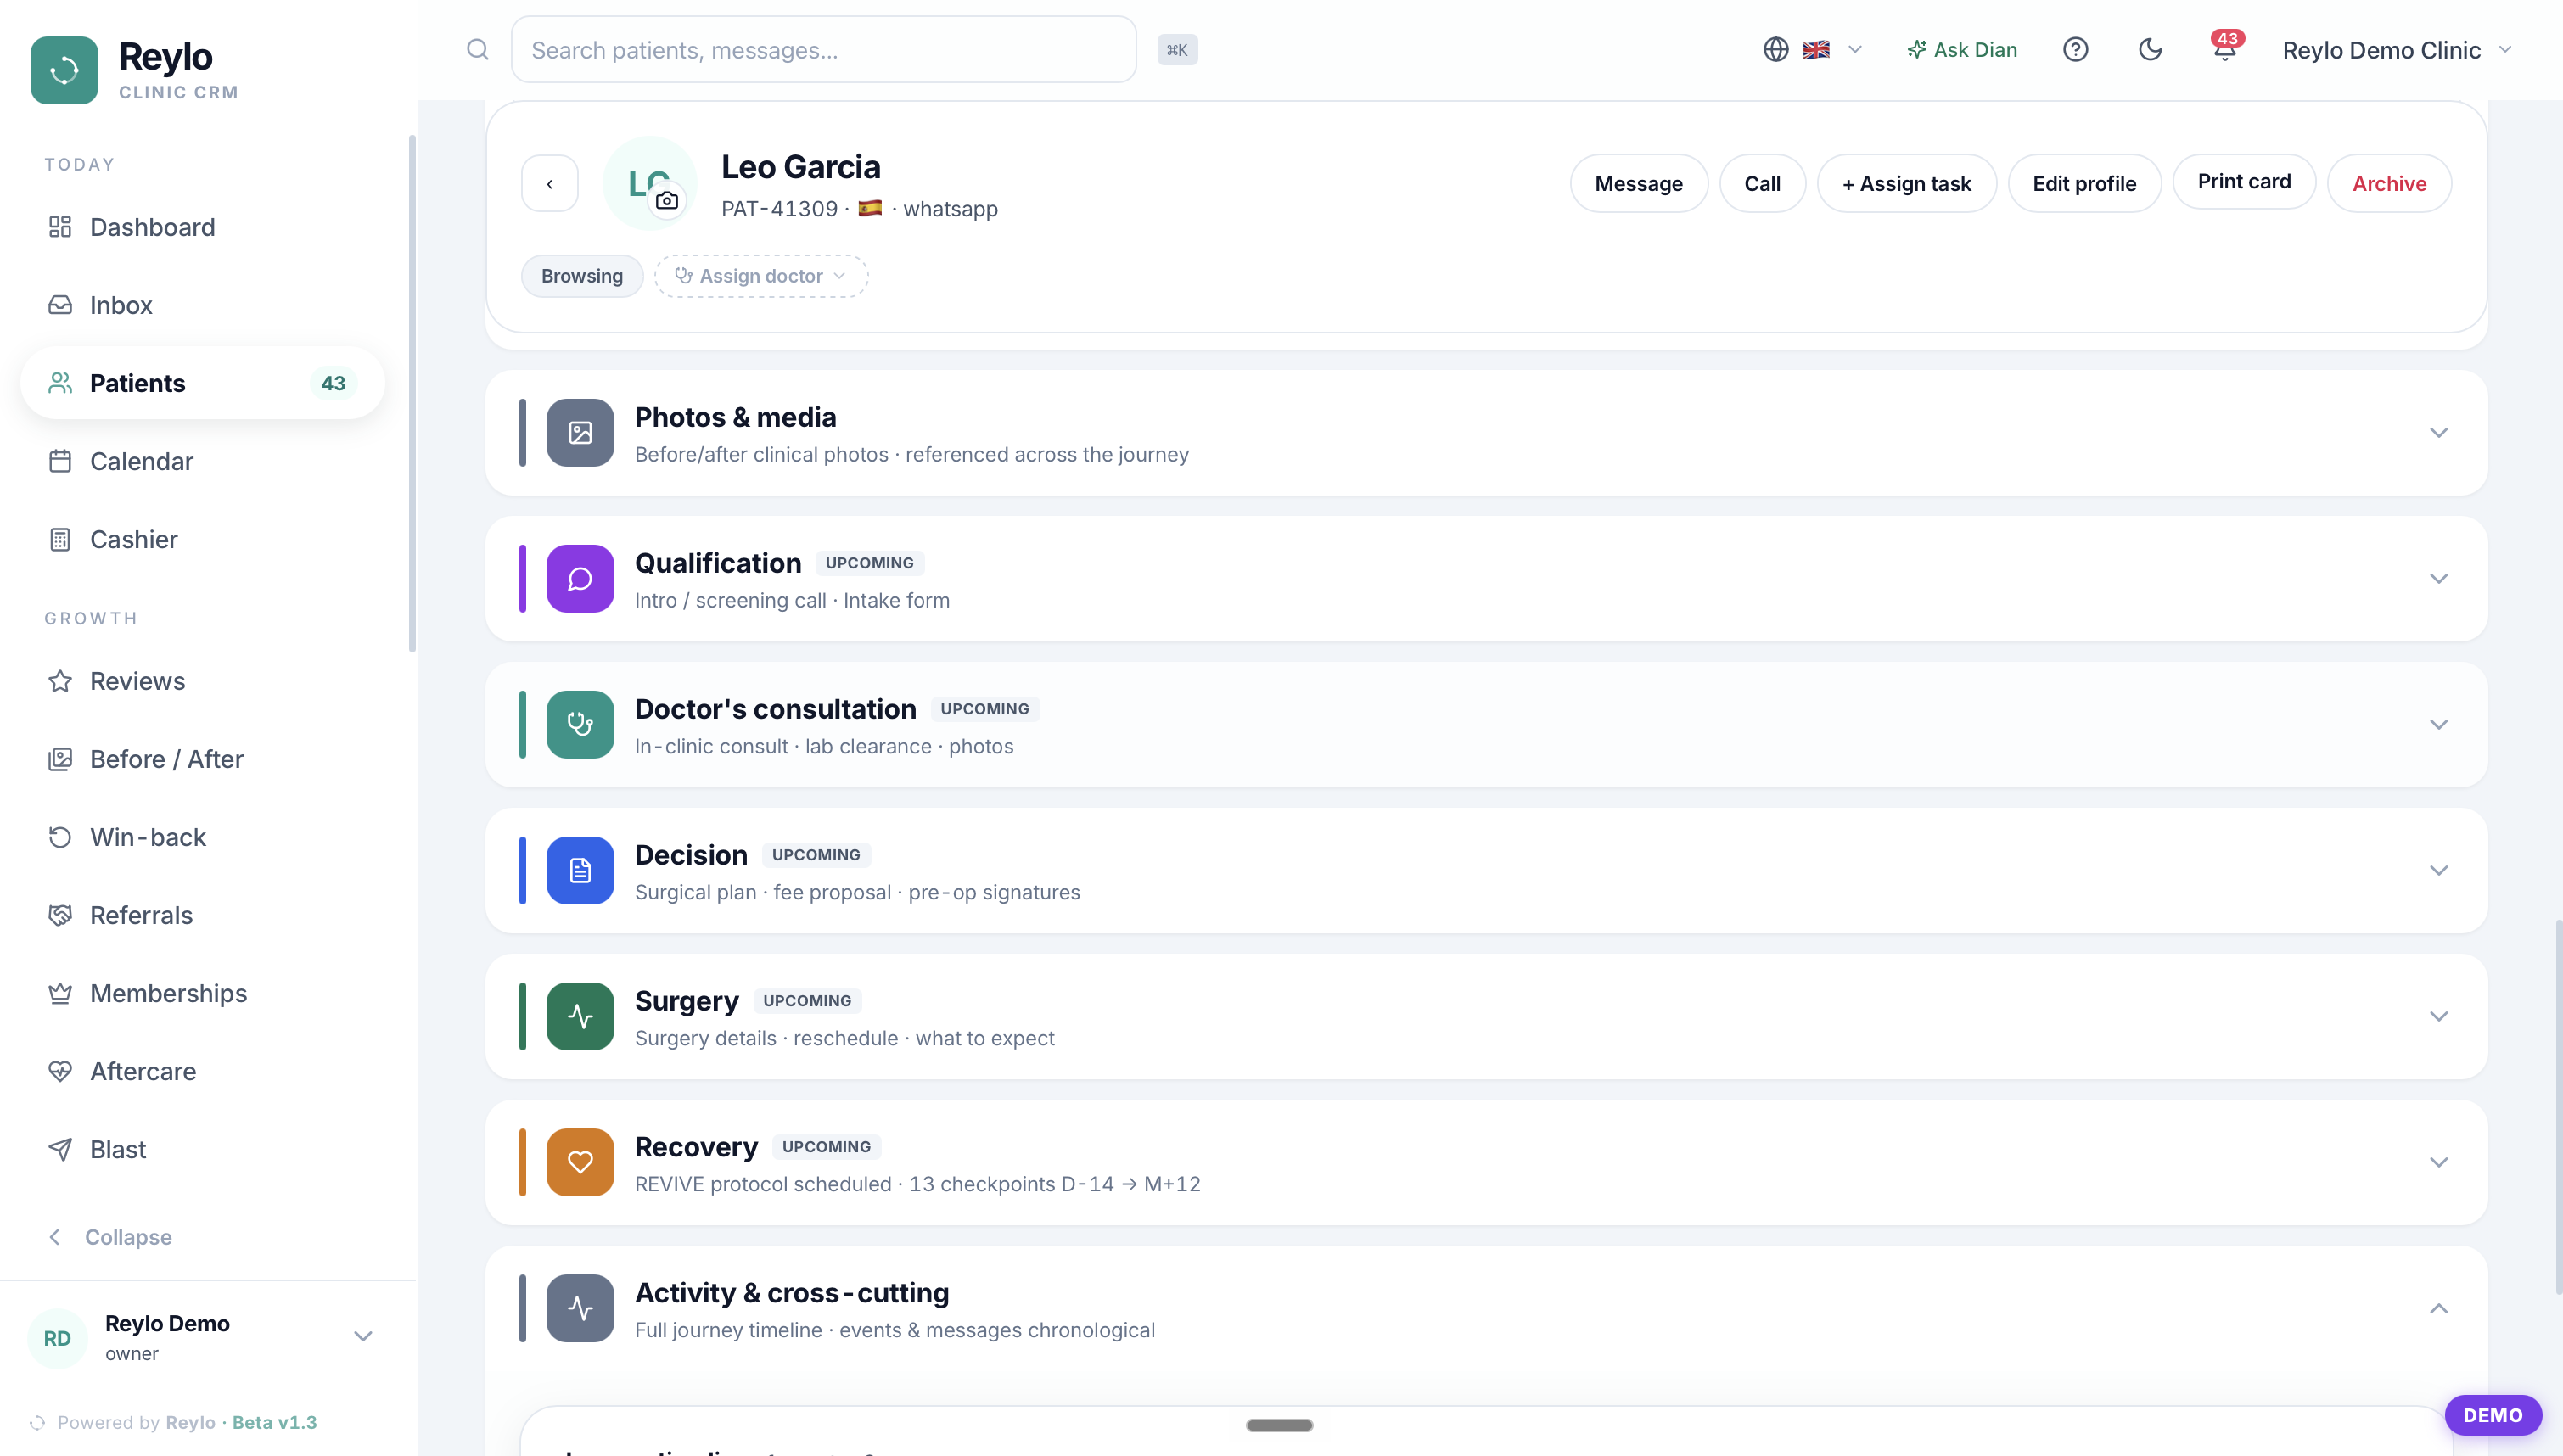This screenshot has height=1456, width=2563.
Task: Collapse the Activity & cross-cutting section
Action: pyautogui.click(x=2438, y=1308)
